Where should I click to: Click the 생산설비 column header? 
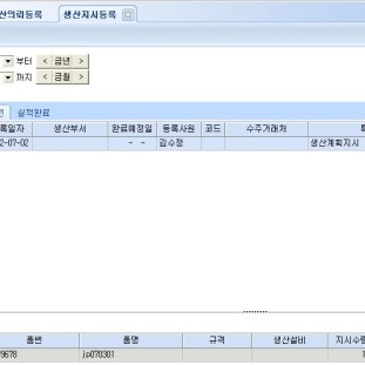(289, 341)
